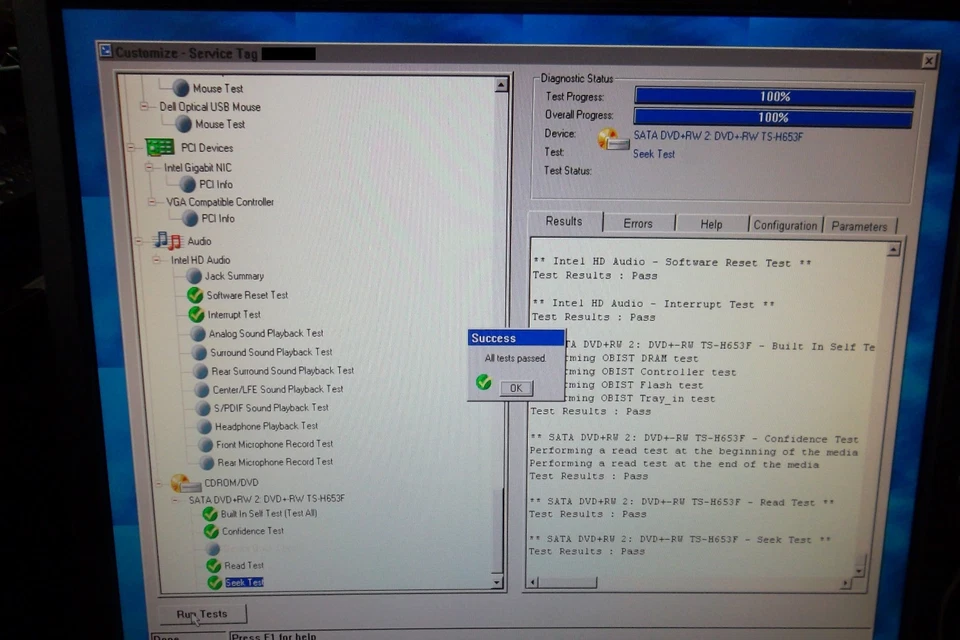Select the CDROM/DVD drive icon
Screen dimensions: 960x640
185,482
